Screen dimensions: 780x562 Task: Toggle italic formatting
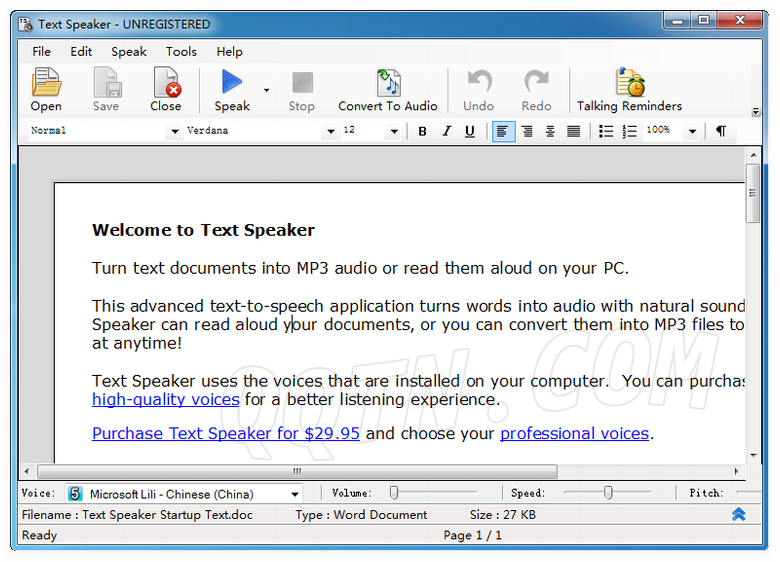click(446, 131)
